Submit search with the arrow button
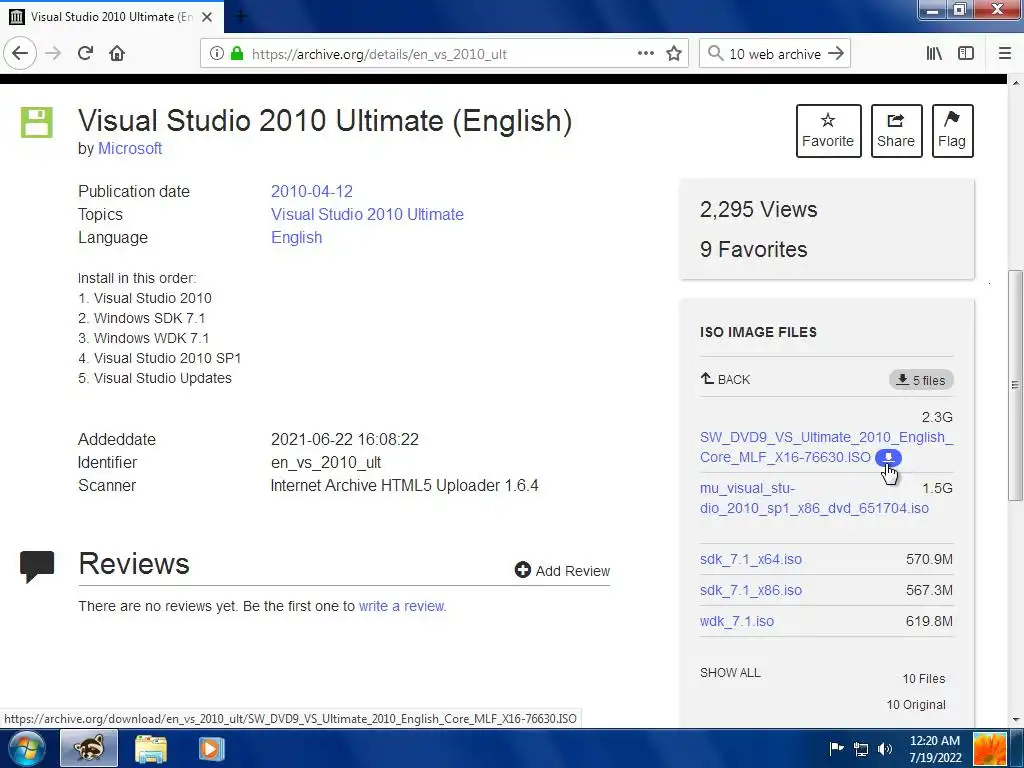The height and width of the screenshot is (768, 1024). coord(836,54)
